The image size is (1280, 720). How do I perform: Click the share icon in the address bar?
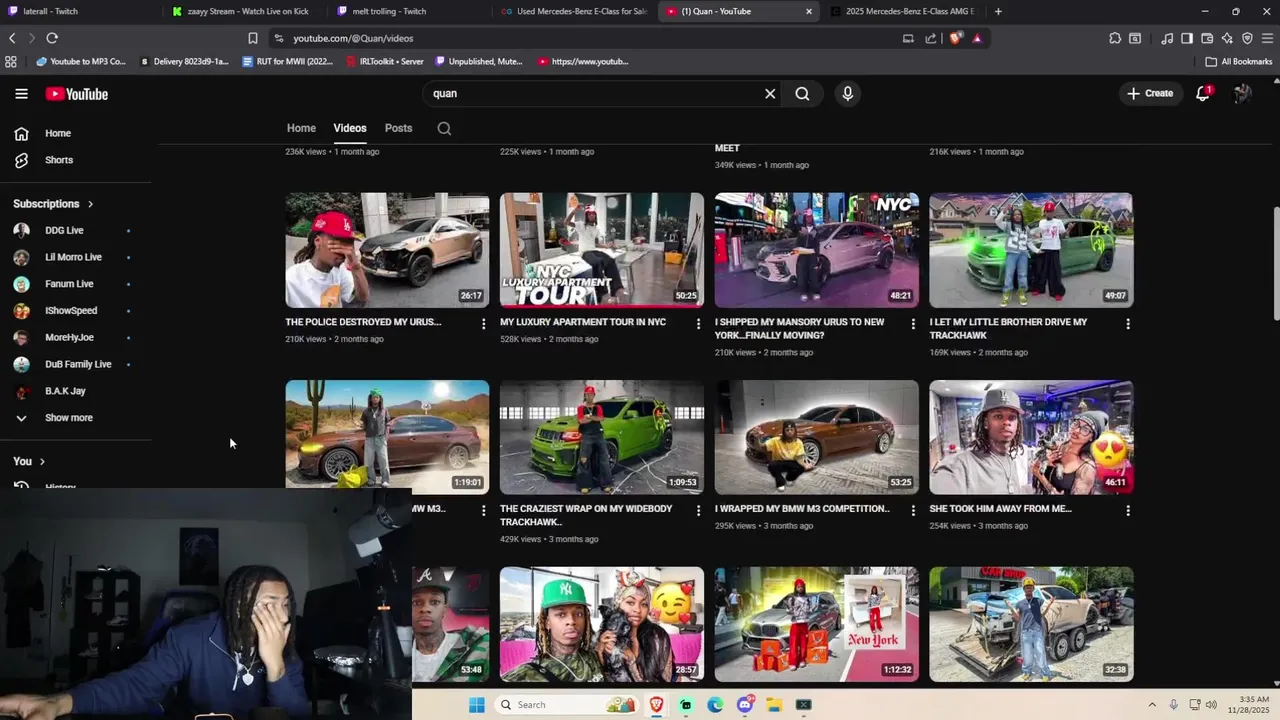(x=931, y=38)
